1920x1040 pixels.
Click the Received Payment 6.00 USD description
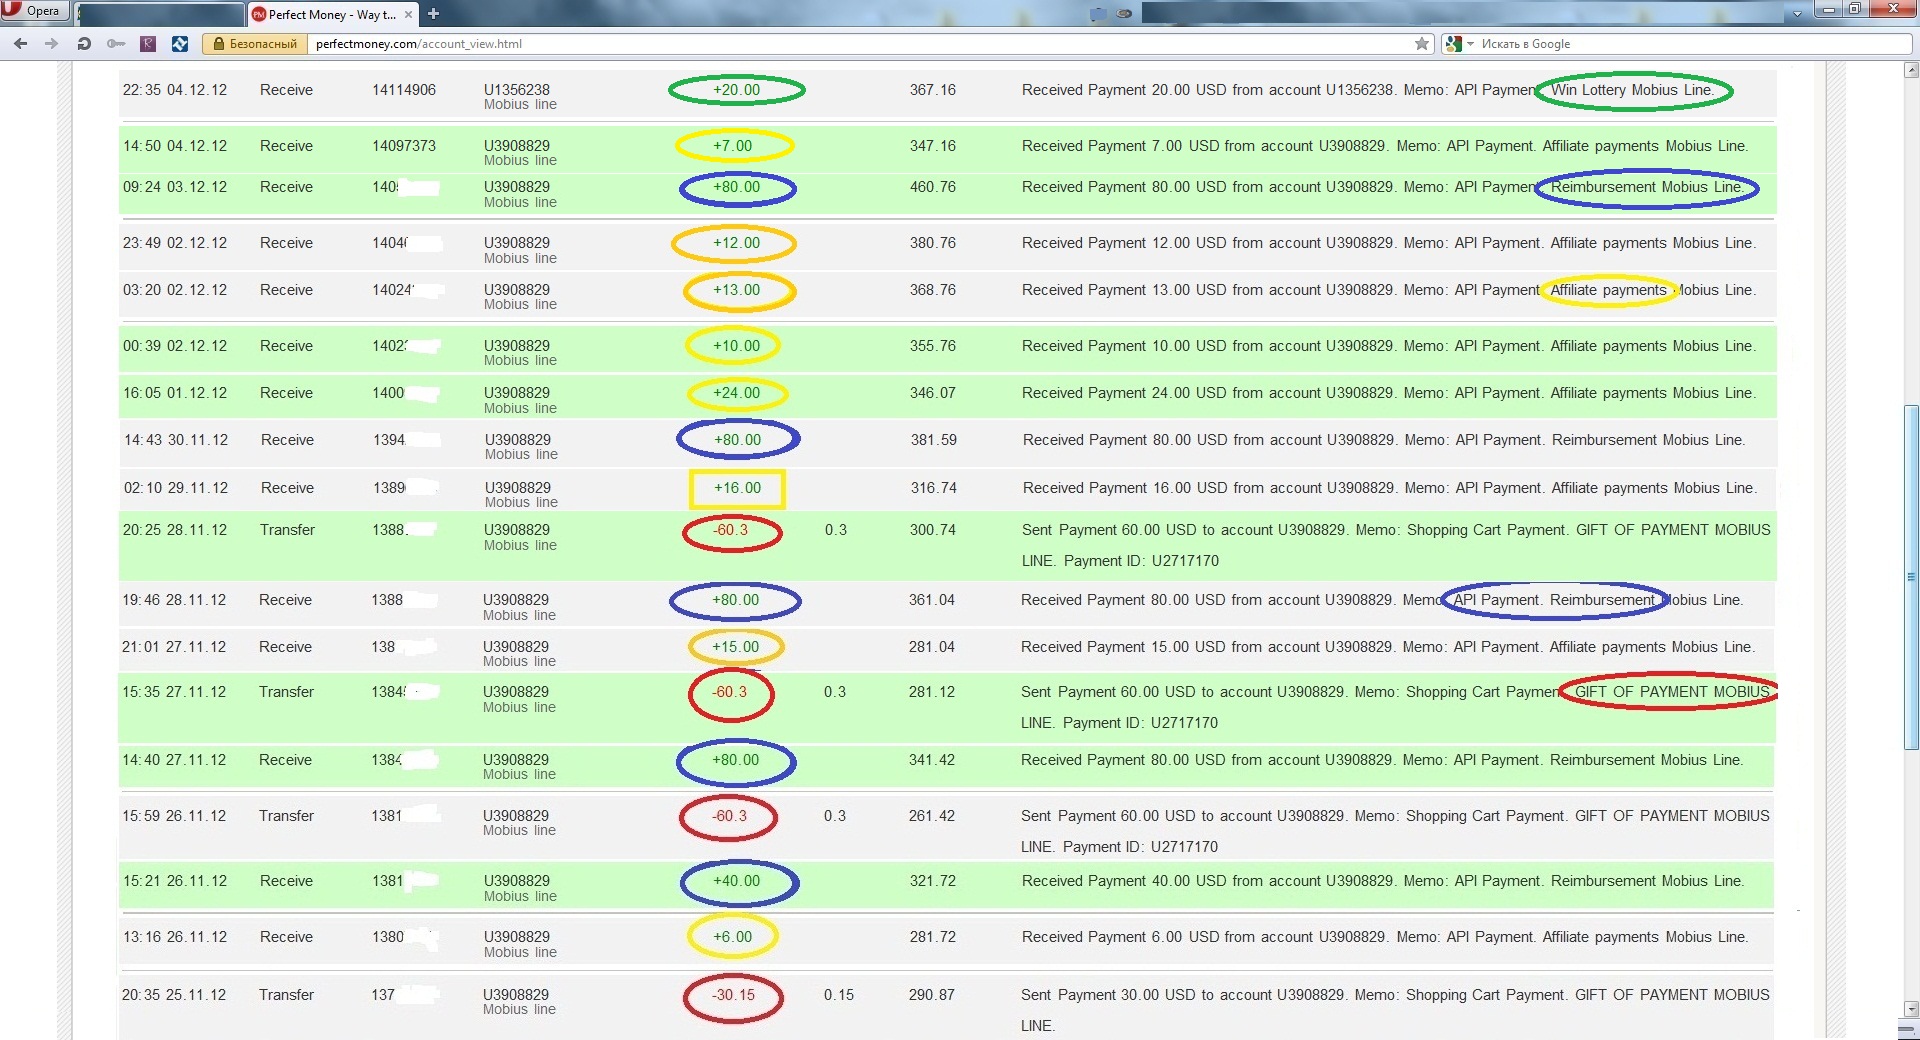[1385, 937]
